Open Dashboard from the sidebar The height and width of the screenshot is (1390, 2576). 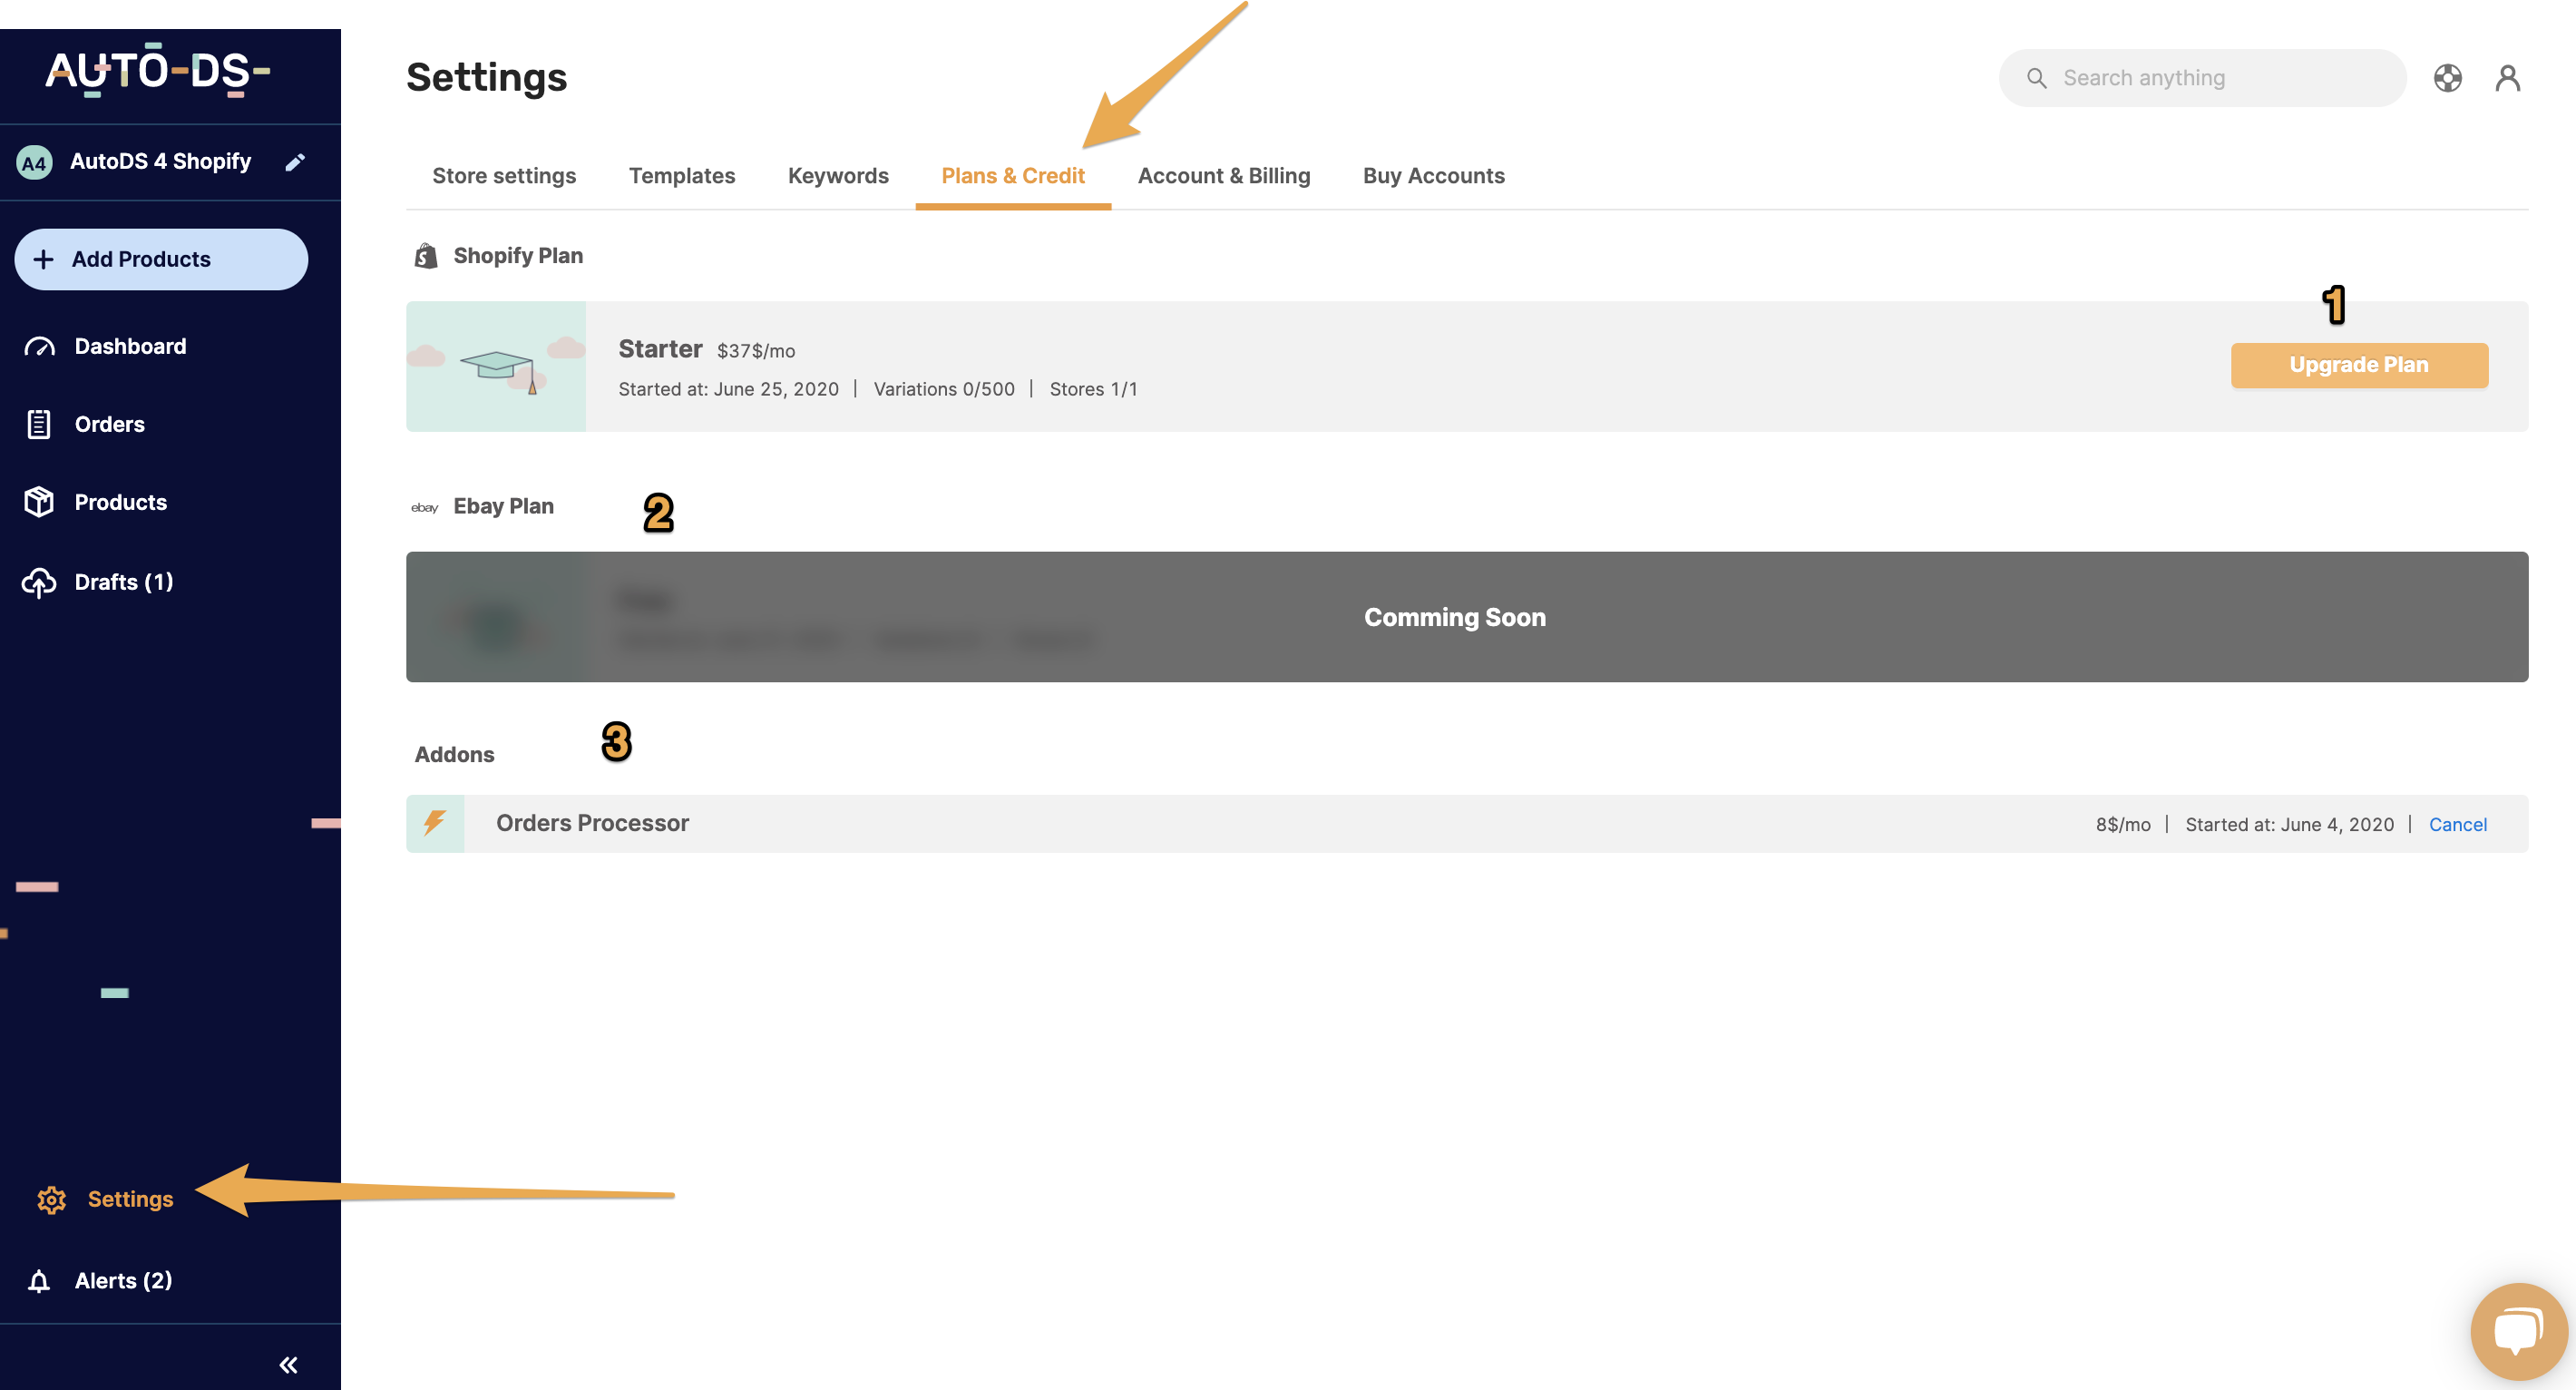pos(130,347)
